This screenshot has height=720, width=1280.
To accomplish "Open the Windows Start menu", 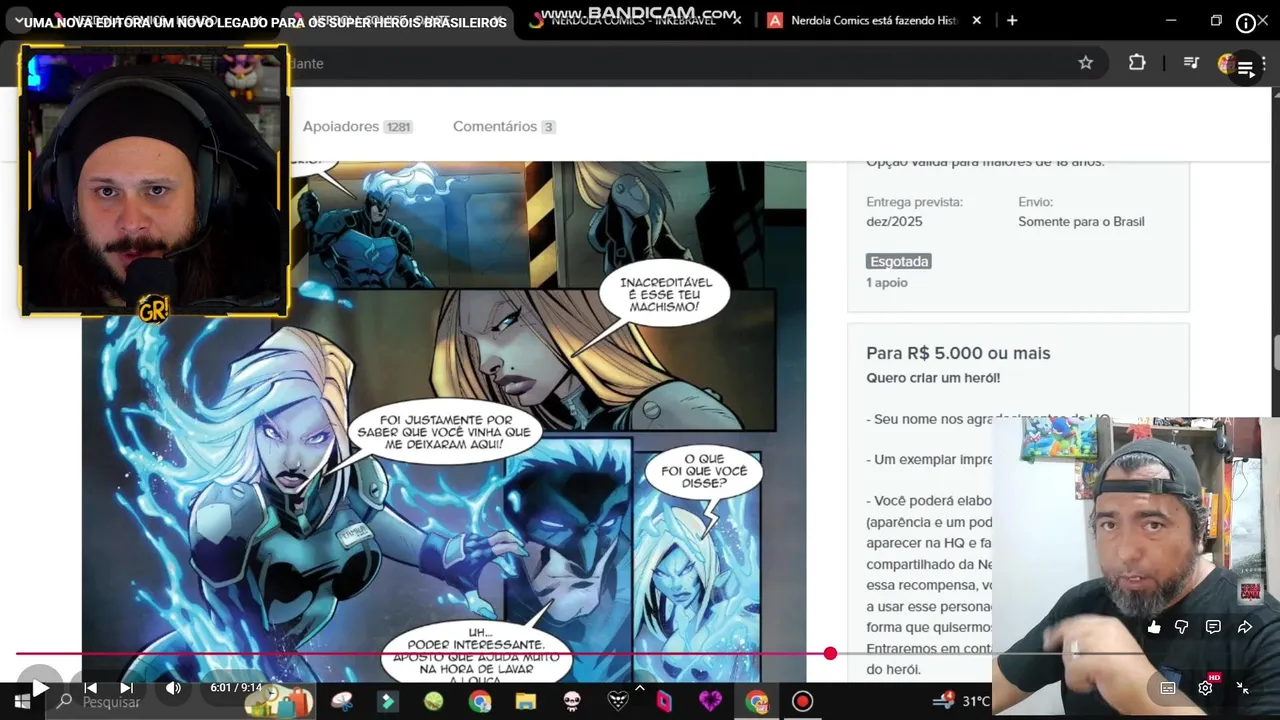I will pos(22,701).
